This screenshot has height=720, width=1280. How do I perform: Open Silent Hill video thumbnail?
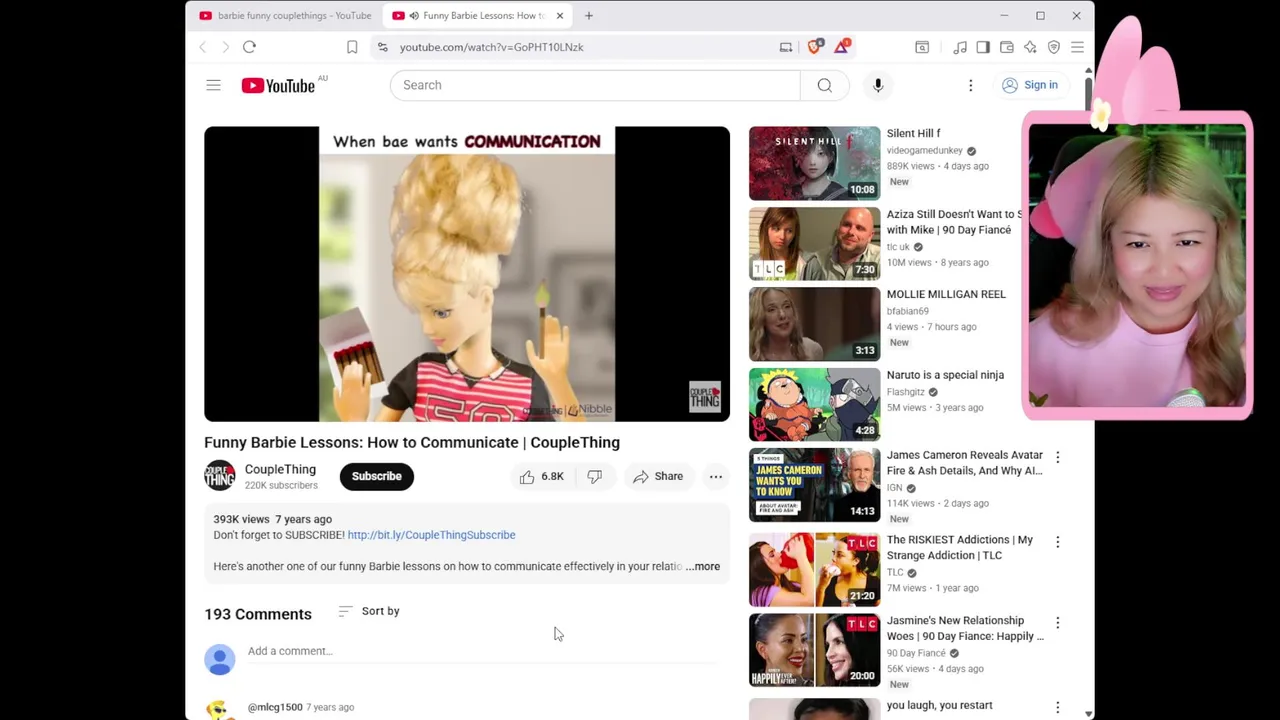[x=814, y=163]
